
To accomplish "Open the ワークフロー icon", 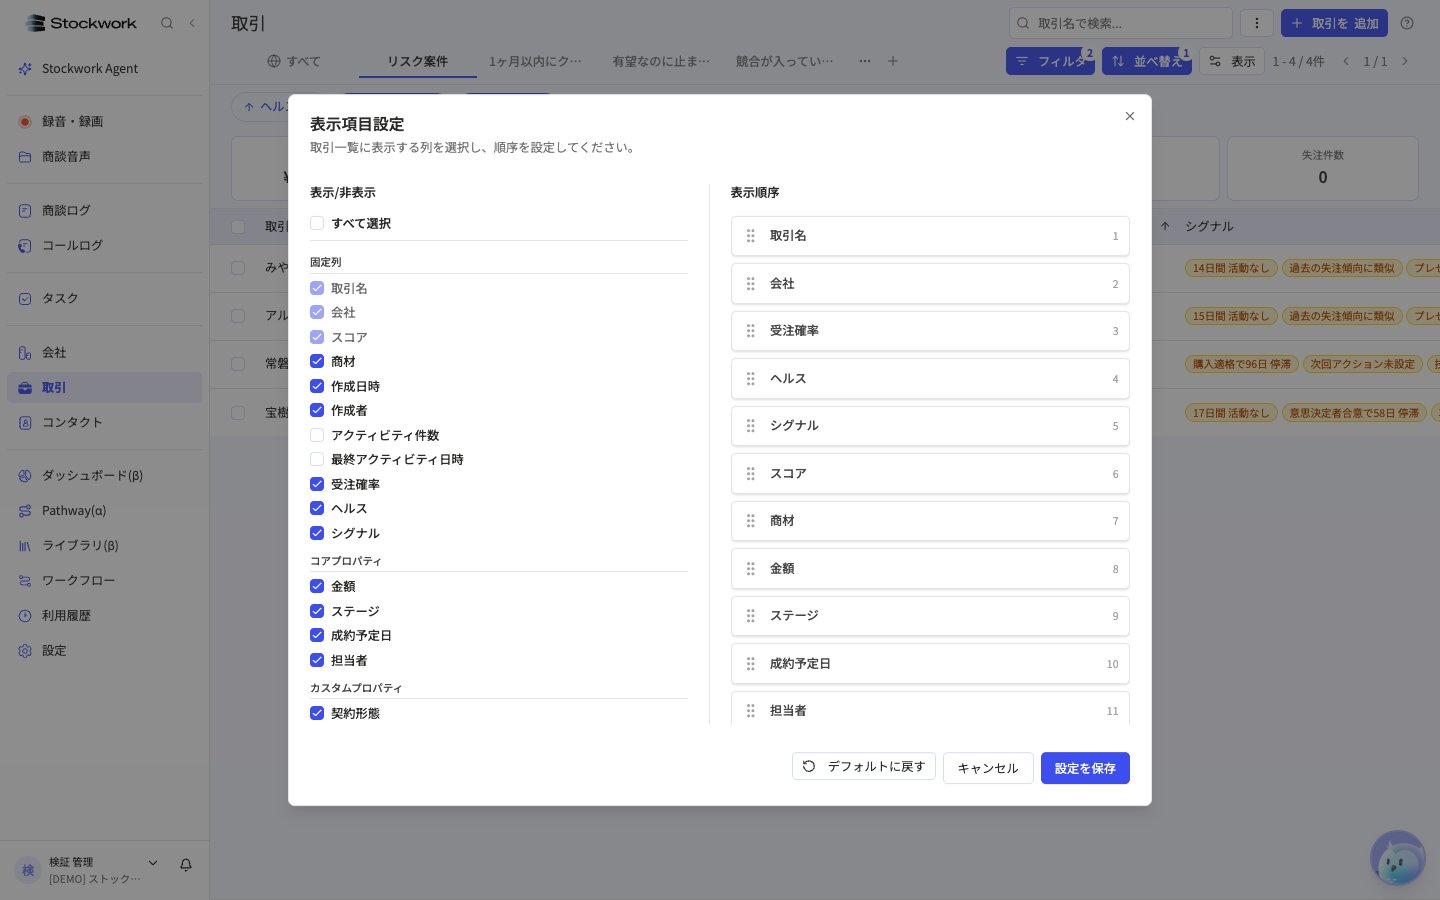I will click(x=25, y=581).
